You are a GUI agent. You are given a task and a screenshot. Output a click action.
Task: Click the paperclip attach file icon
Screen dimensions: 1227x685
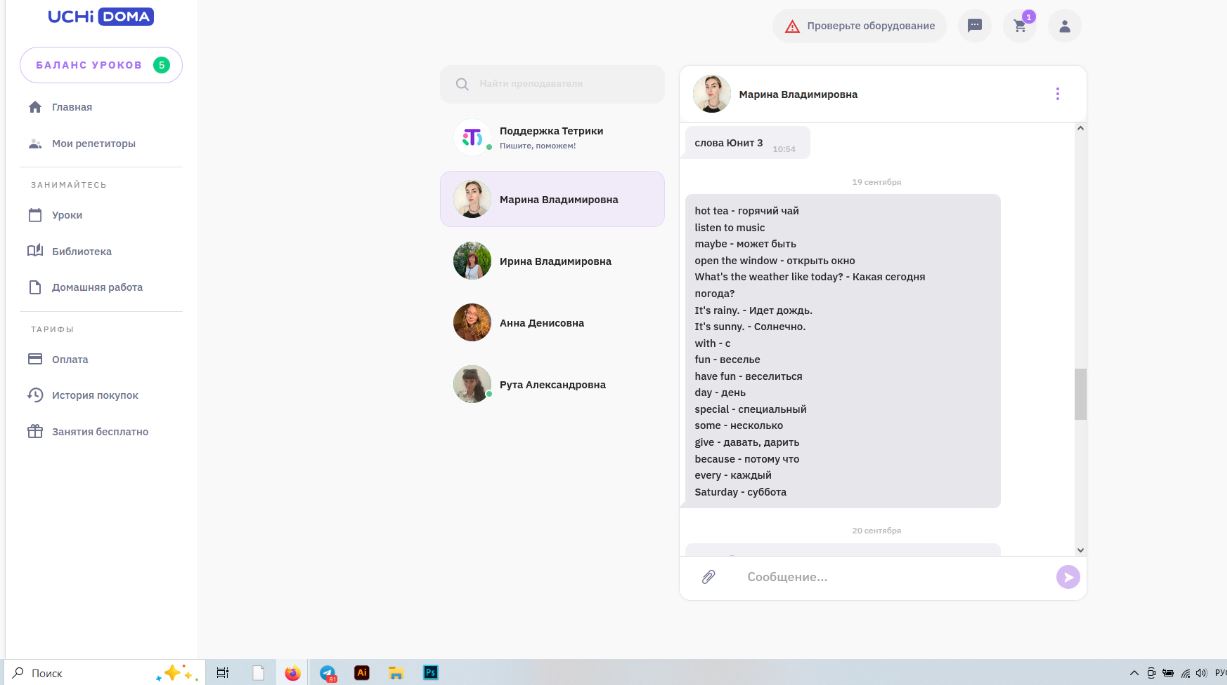pos(708,577)
